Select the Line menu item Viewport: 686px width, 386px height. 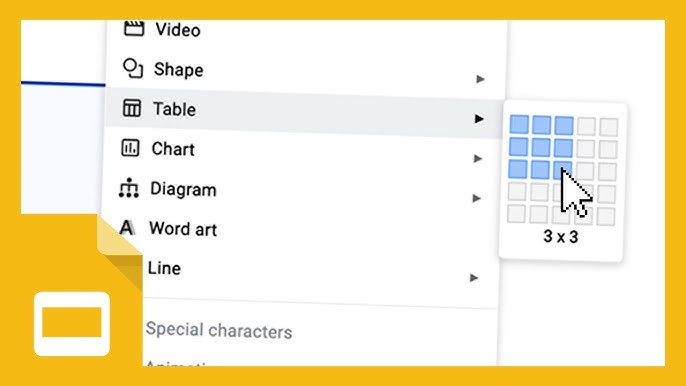(164, 268)
